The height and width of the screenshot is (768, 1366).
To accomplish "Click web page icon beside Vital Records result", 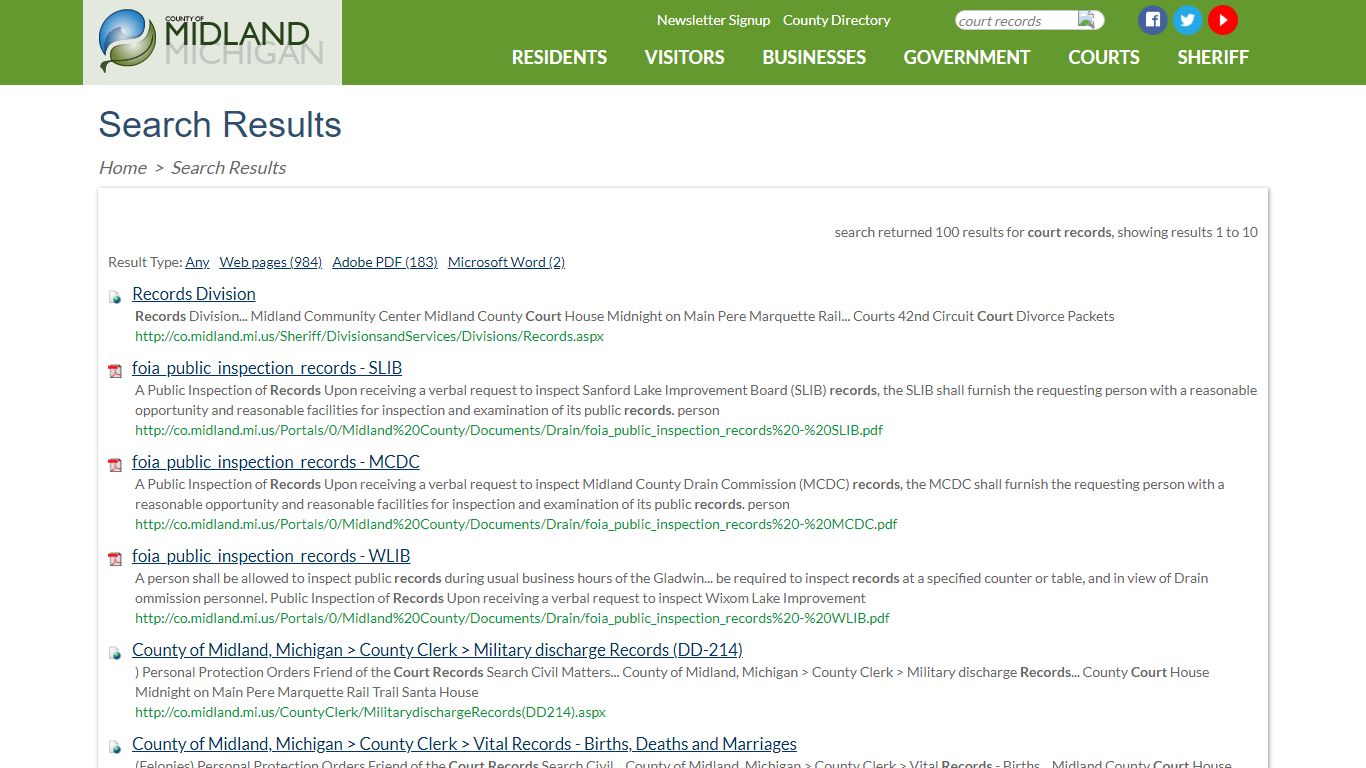I will (x=115, y=746).
